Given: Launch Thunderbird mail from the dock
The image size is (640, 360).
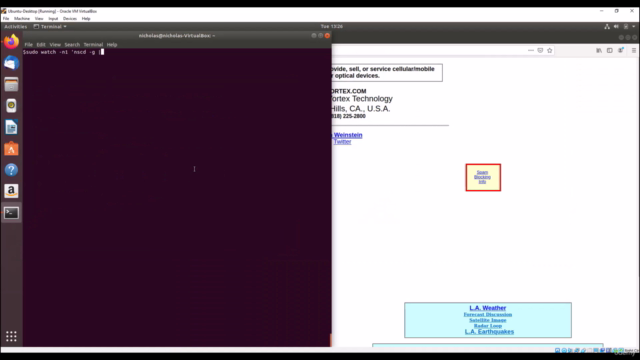Looking at the screenshot, I should click(11, 63).
